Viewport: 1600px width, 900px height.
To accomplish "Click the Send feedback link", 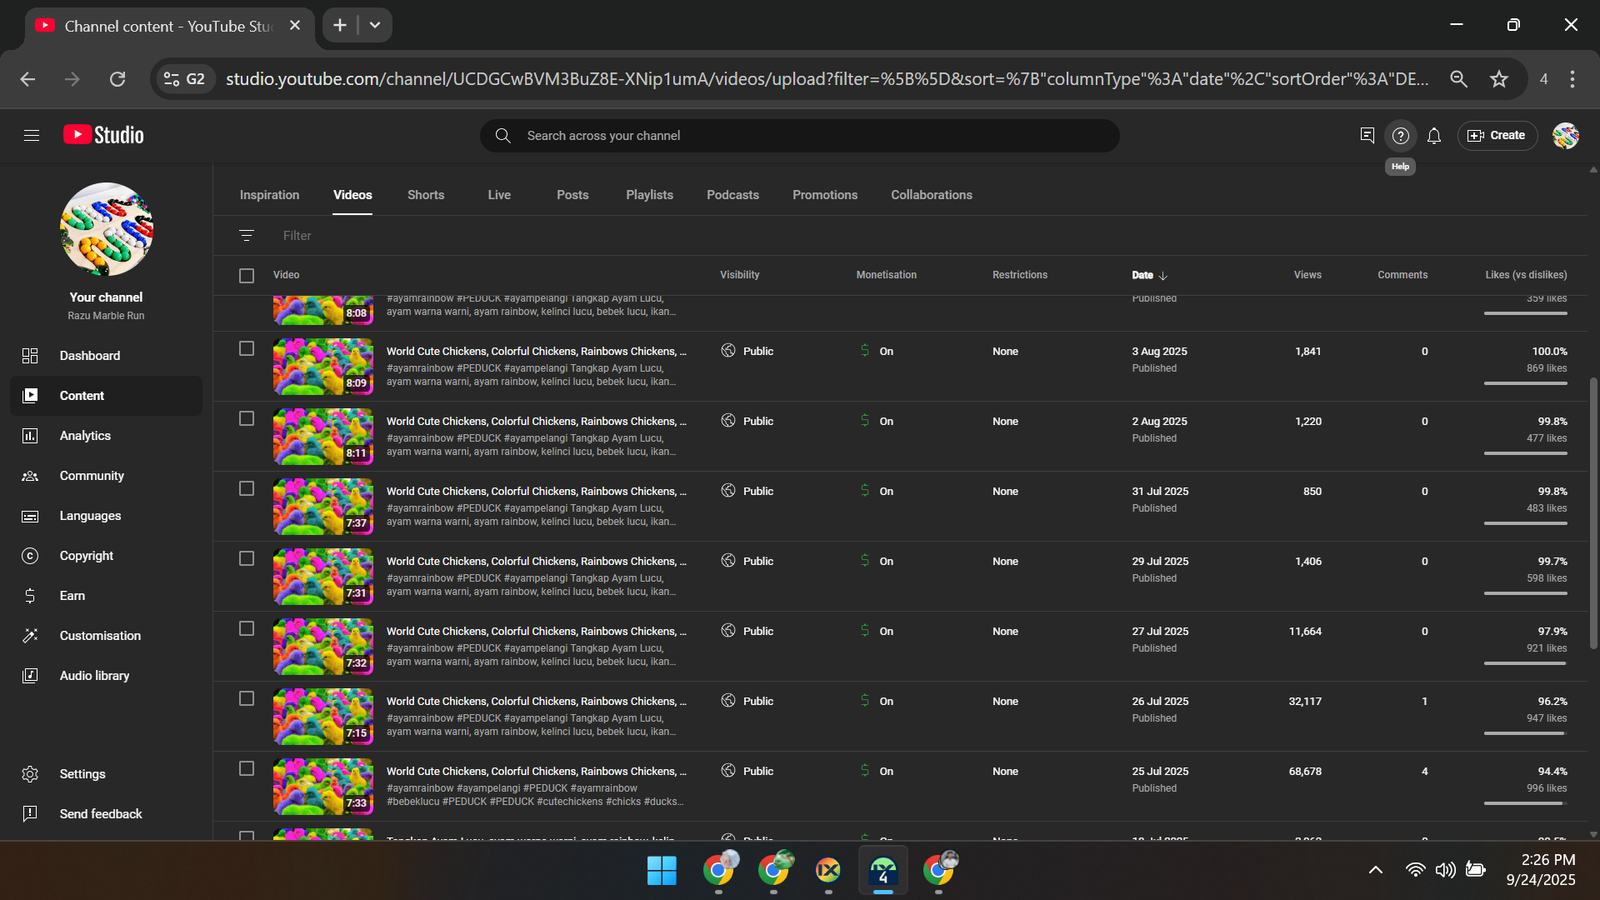I will 100,814.
